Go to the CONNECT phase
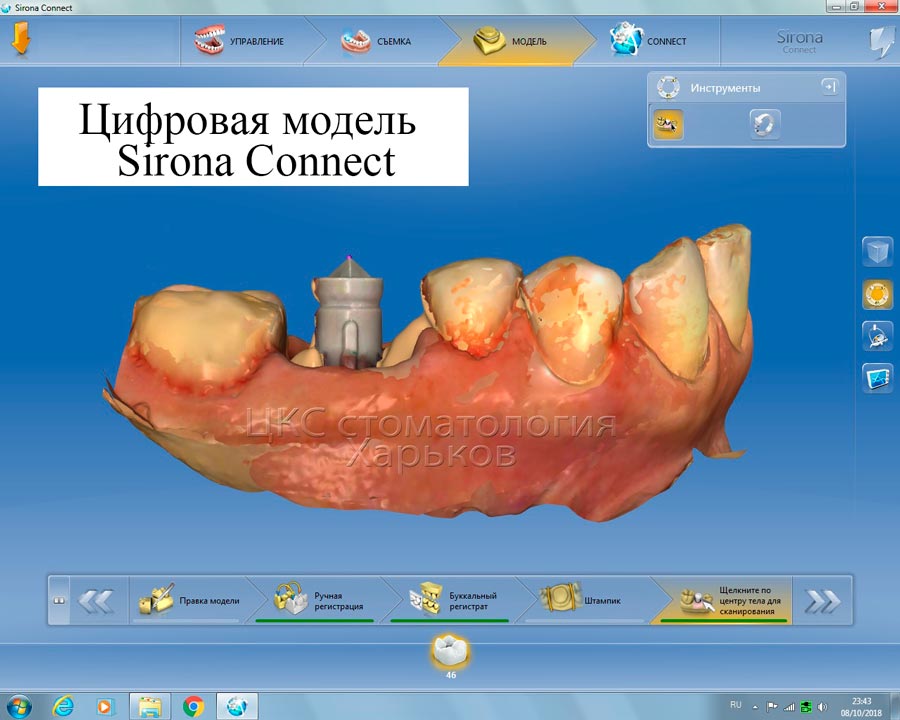The height and width of the screenshot is (720, 900). (x=650, y=41)
